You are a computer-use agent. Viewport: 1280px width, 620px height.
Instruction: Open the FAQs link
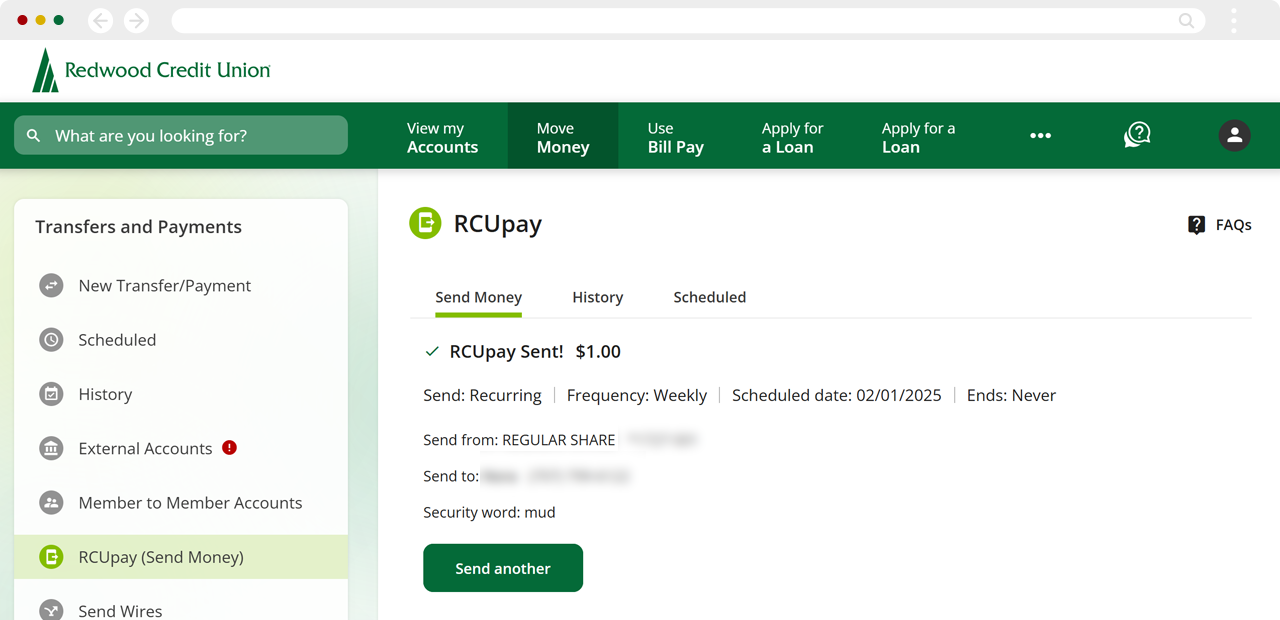click(1219, 225)
